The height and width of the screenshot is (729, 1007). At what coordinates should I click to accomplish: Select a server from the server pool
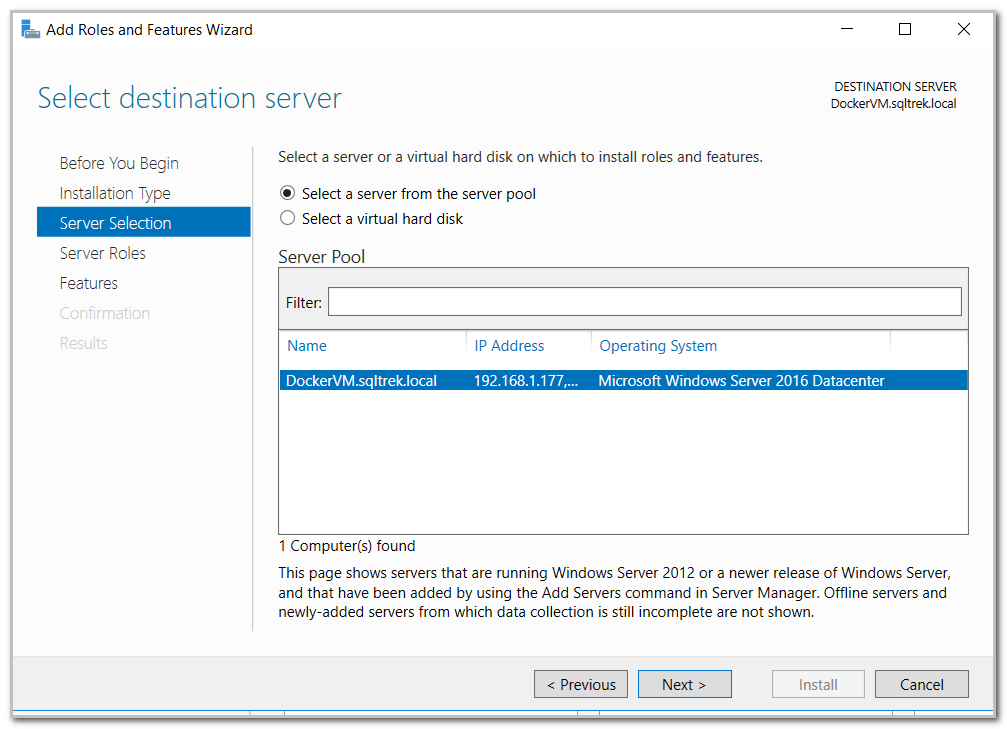(288, 194)
